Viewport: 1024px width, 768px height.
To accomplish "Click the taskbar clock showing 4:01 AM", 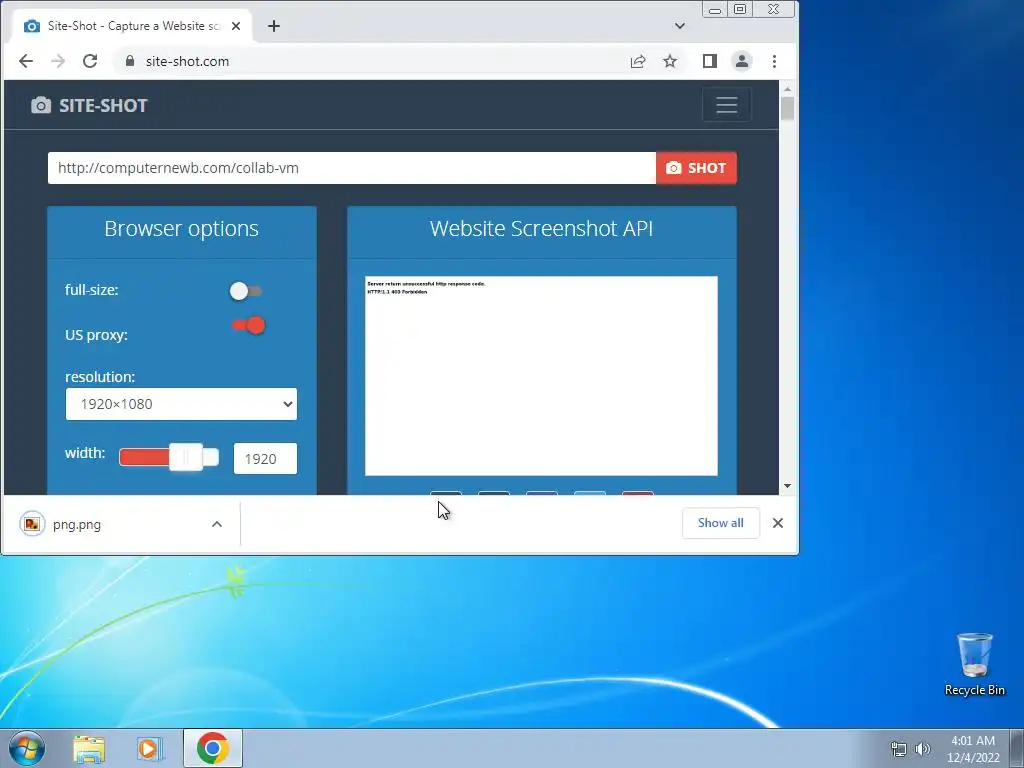I will [x=973, y=749].
